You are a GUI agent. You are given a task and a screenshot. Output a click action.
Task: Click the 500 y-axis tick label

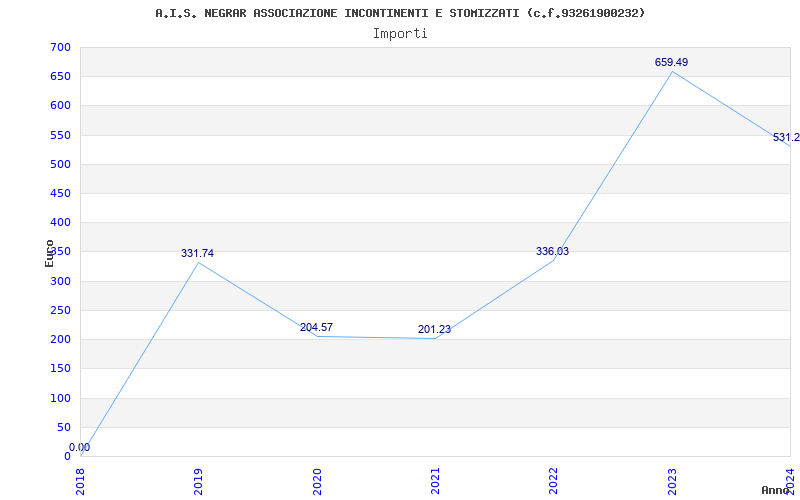(60, 164)
